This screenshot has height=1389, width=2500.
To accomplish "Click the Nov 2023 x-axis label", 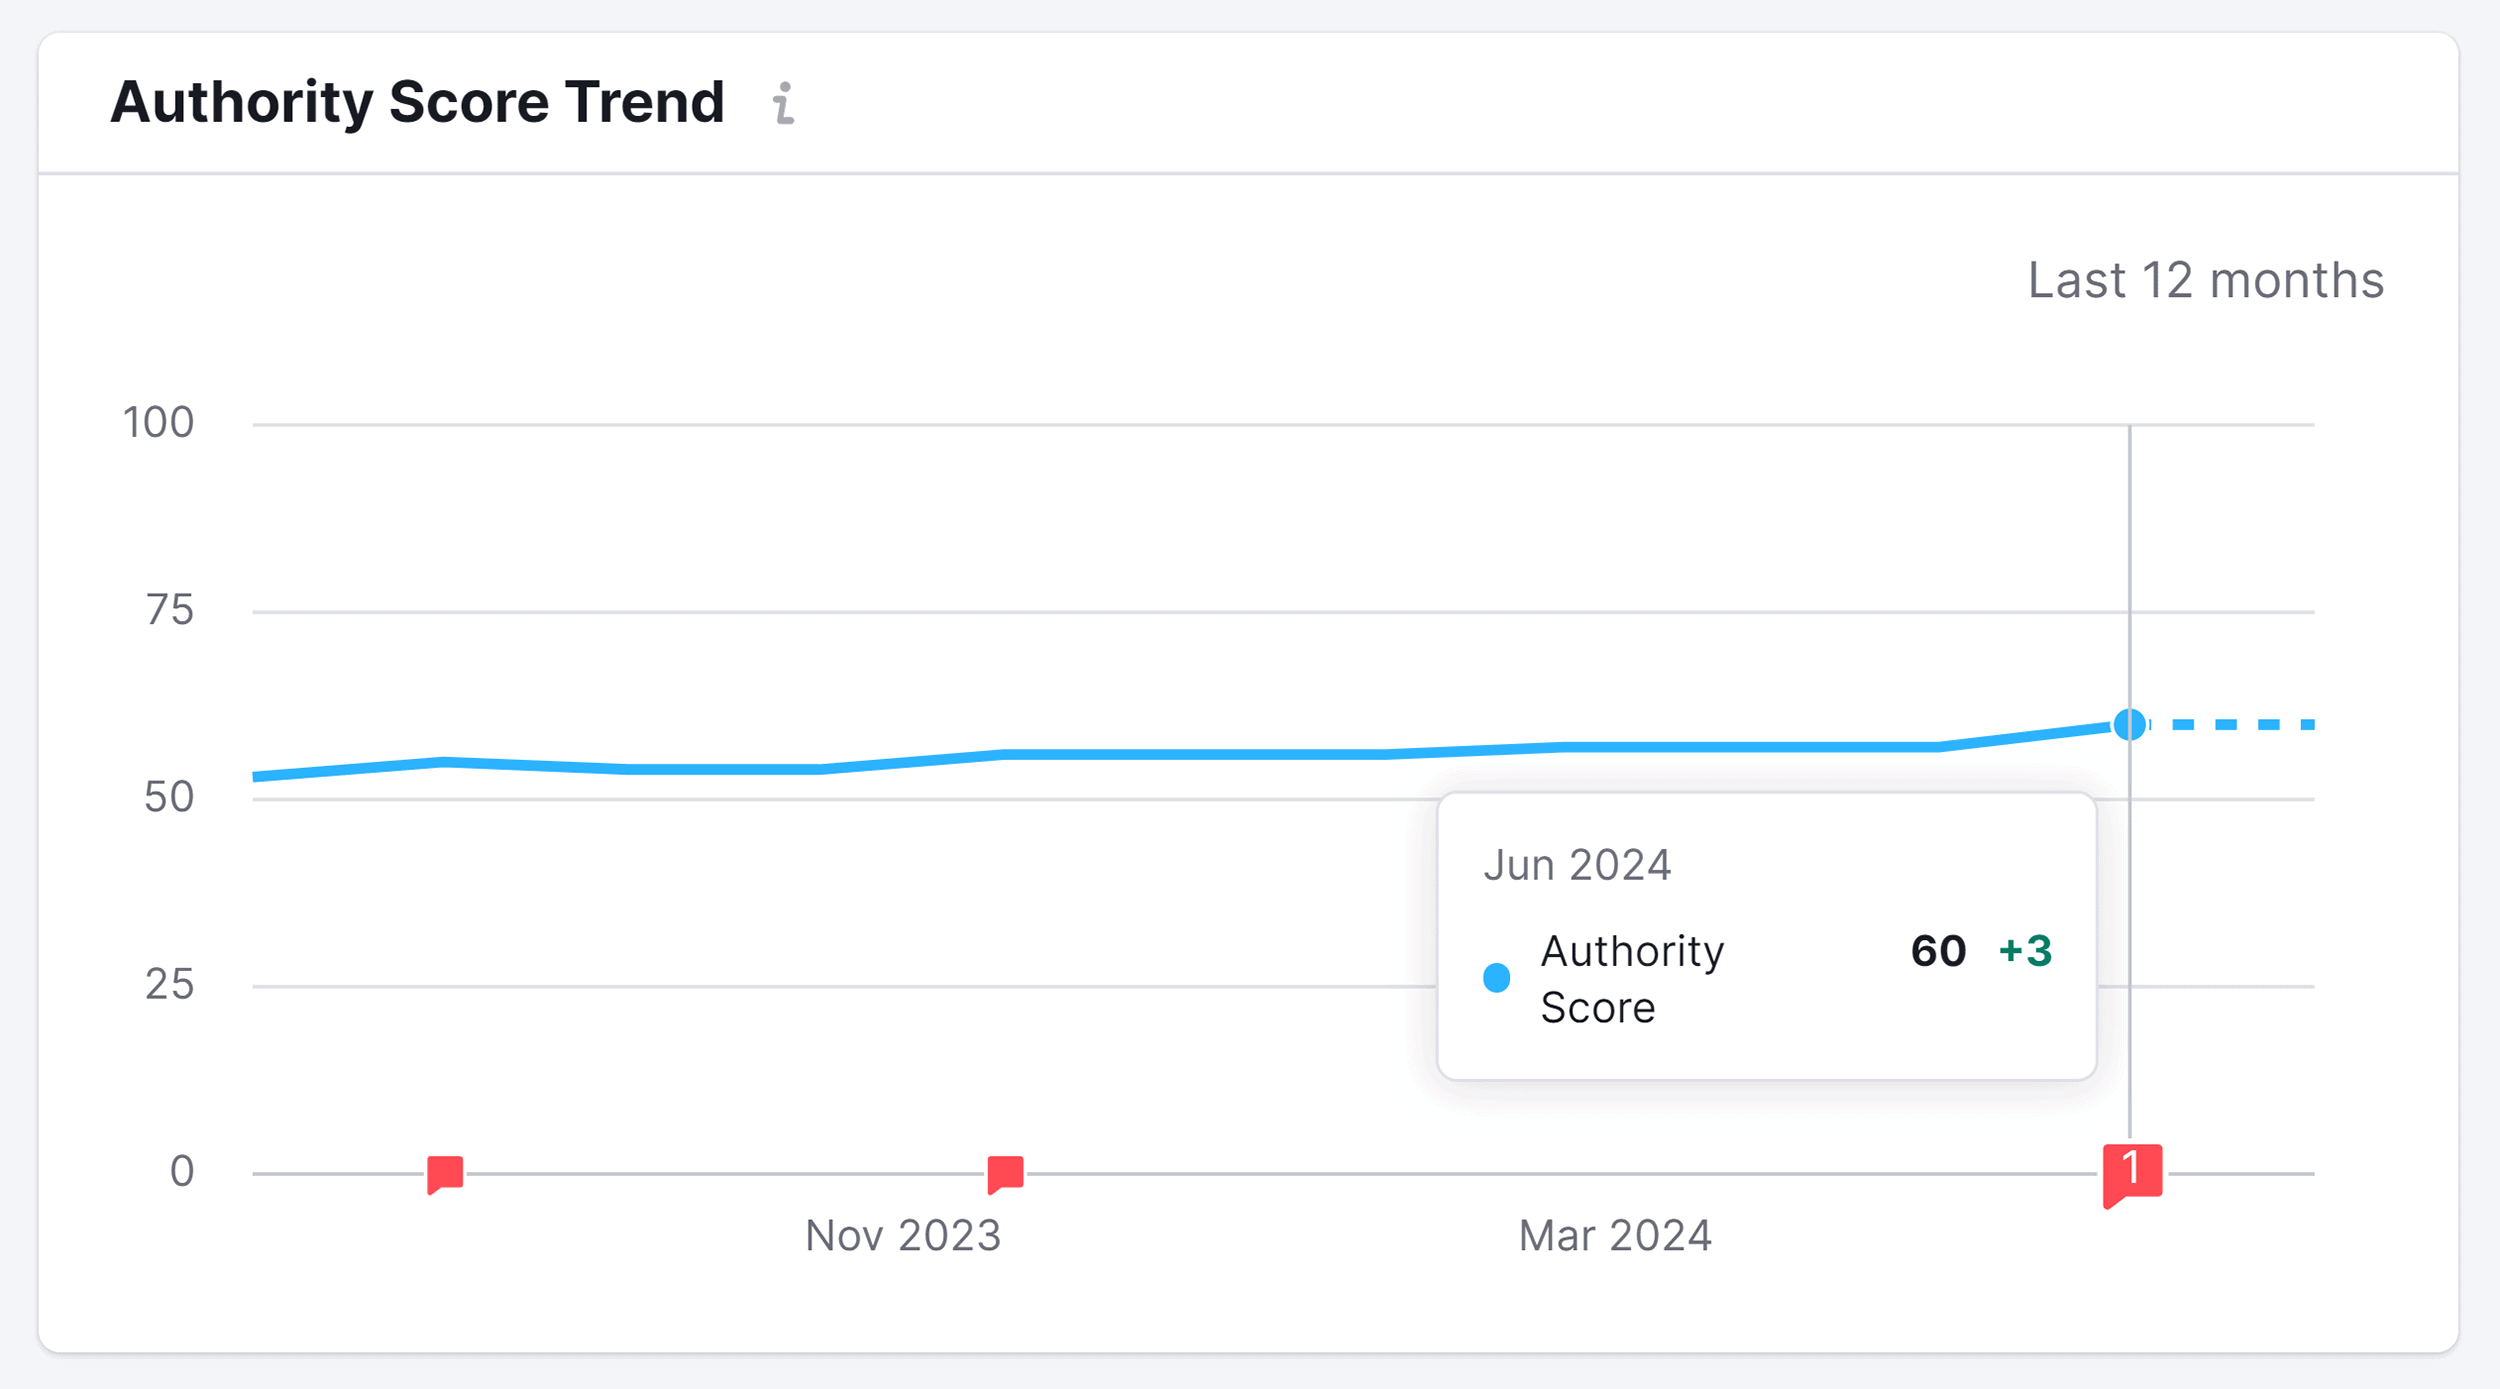I will coord(903,1236).
